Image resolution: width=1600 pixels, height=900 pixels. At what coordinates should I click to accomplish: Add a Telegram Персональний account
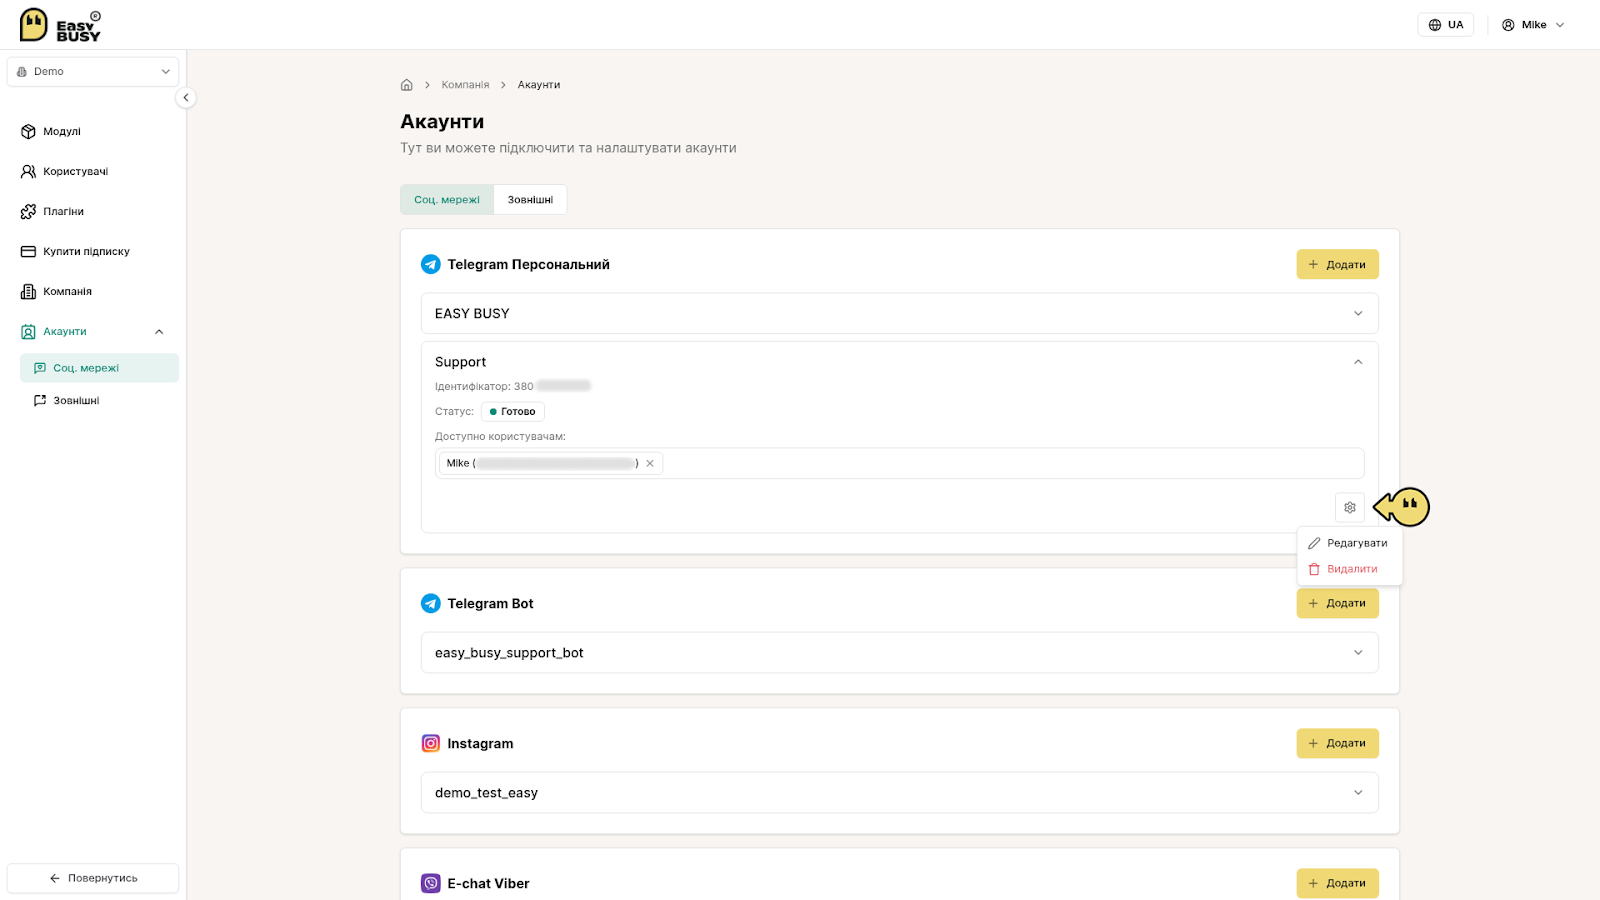[x=1338, y=264]
